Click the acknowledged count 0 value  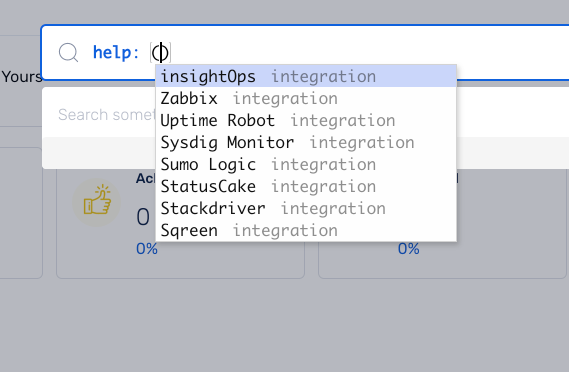(143, 217)
